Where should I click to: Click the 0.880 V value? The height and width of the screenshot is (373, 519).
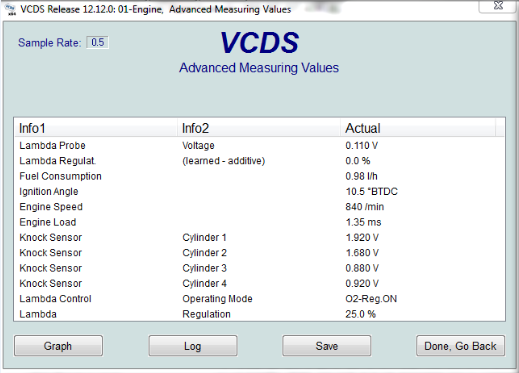click(362, 268)
